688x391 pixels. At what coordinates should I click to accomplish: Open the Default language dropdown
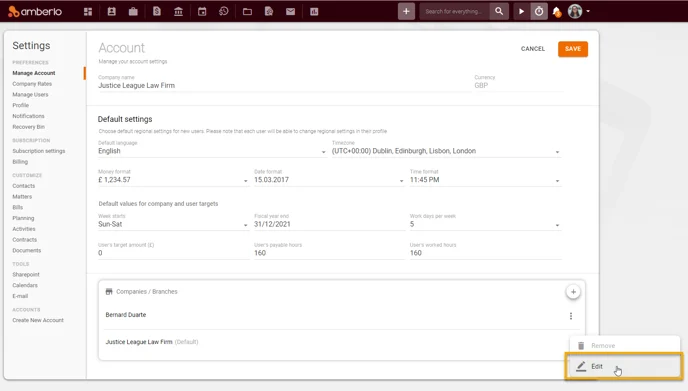[x=212, y=151]
